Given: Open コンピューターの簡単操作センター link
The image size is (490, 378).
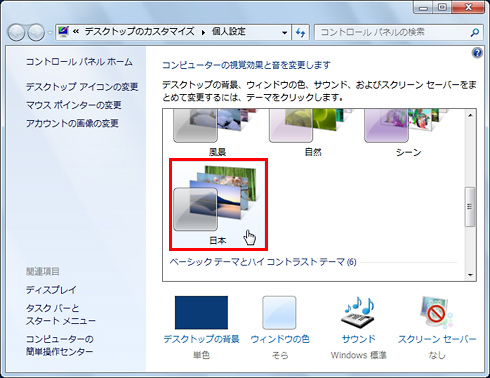Looking at the screenshot, I should [x=60, y=345].
